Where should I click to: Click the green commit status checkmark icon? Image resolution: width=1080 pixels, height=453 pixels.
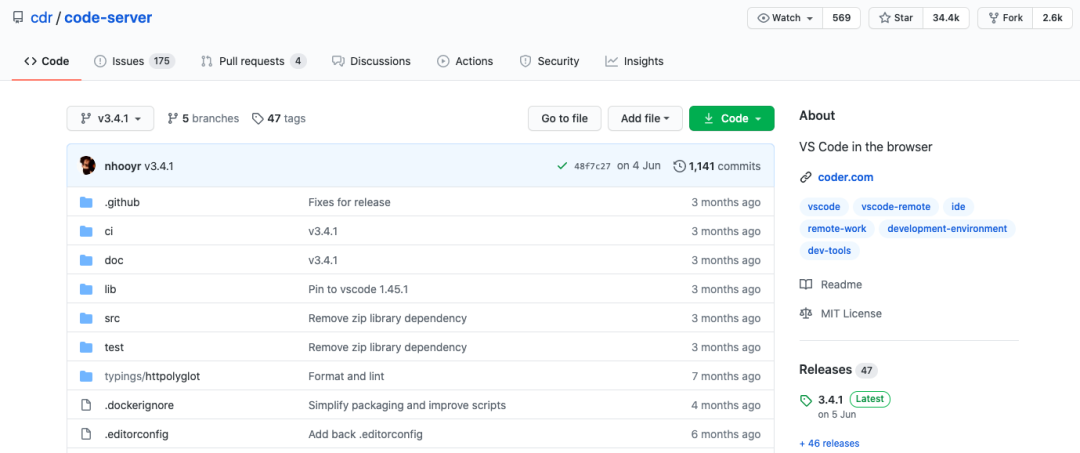coord(562,166)
